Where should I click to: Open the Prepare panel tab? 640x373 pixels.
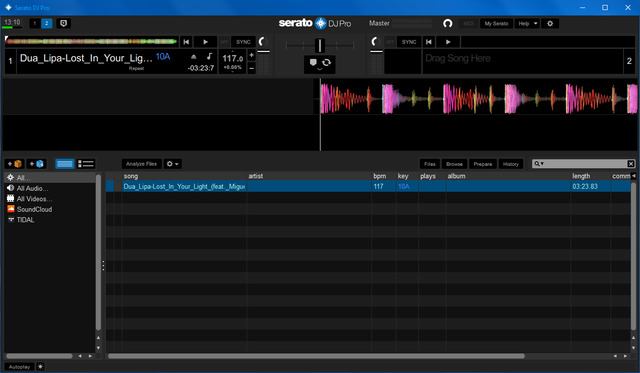pyautogui.click(x=483, y=164)
